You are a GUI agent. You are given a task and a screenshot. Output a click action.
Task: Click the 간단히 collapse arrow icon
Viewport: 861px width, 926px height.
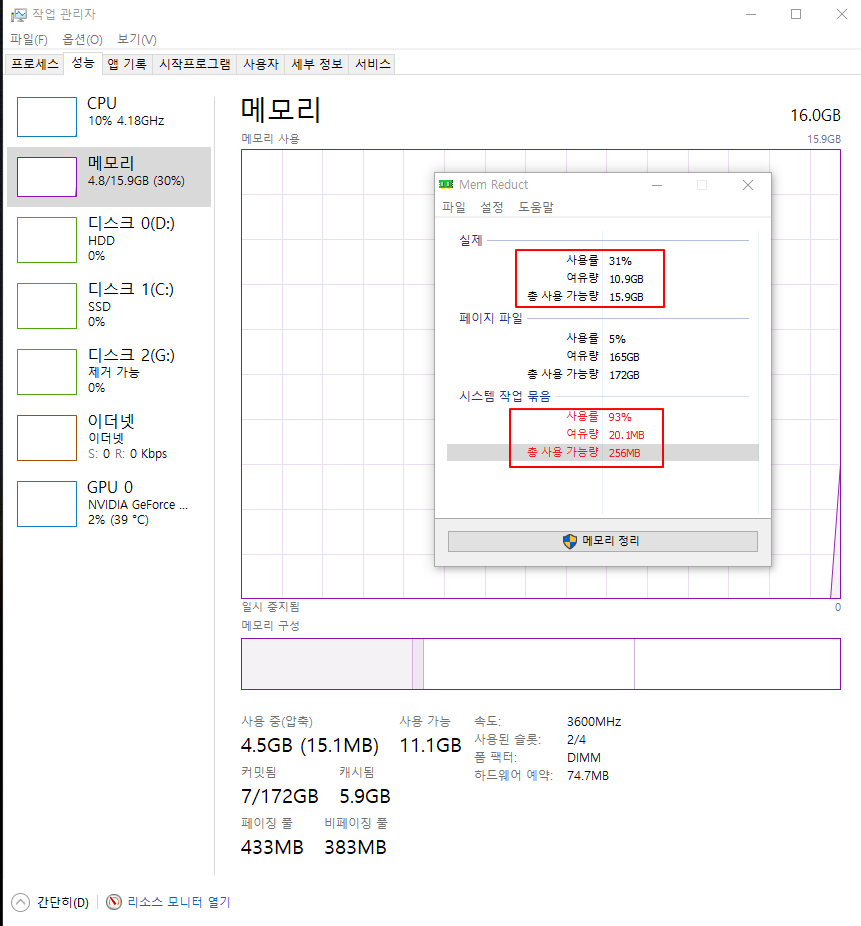coord(20,902)
